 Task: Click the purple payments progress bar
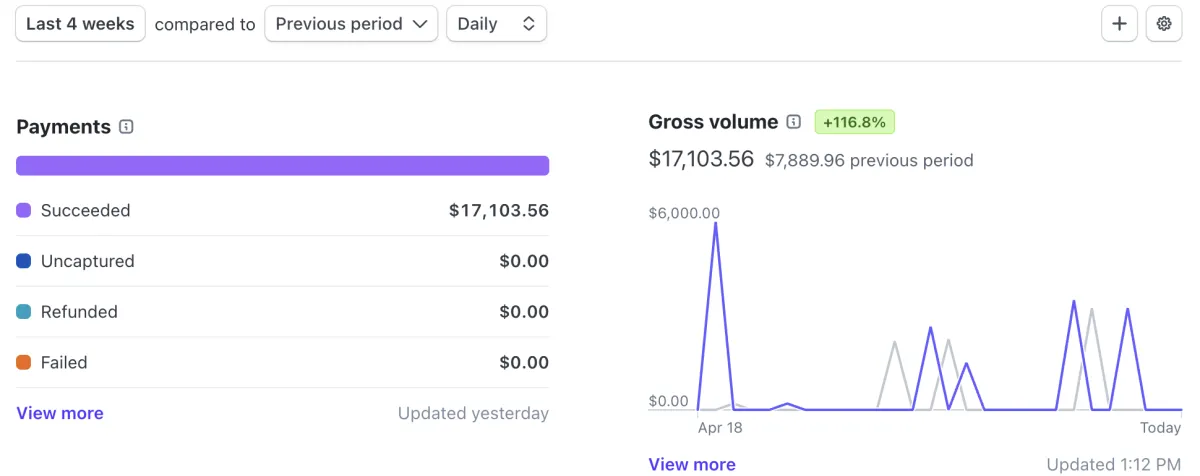pyautogui.click(x=282, y=166)
